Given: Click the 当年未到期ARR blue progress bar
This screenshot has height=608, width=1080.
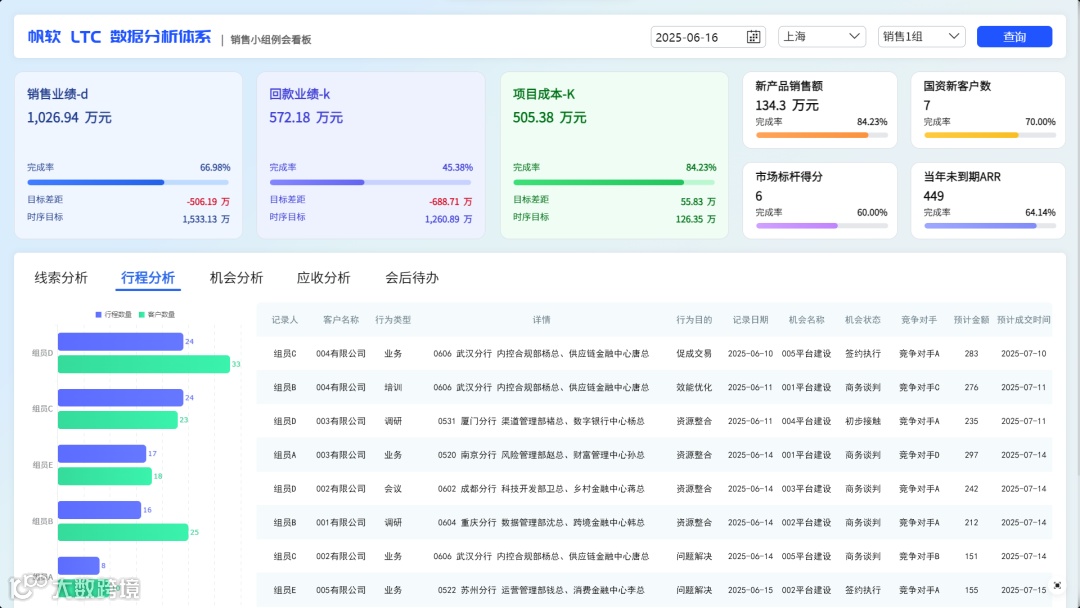Looking at the screenshot, I should (990, 226).
